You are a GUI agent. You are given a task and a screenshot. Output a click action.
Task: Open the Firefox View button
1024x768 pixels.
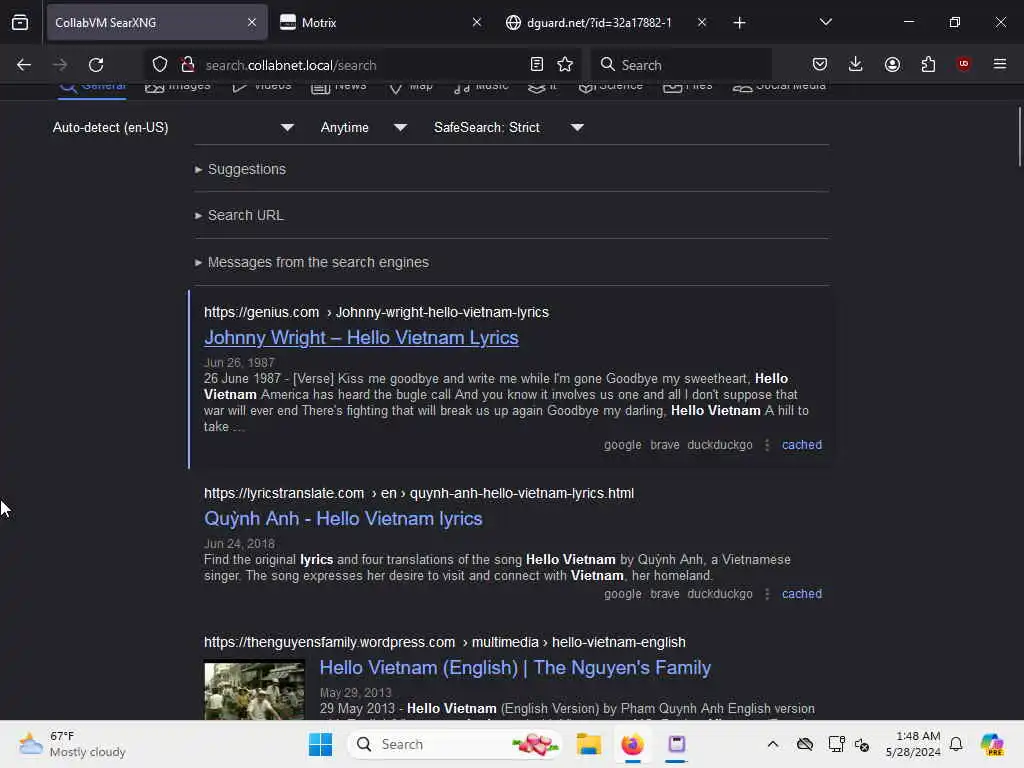pyautogui.click(x=20, y=22)
